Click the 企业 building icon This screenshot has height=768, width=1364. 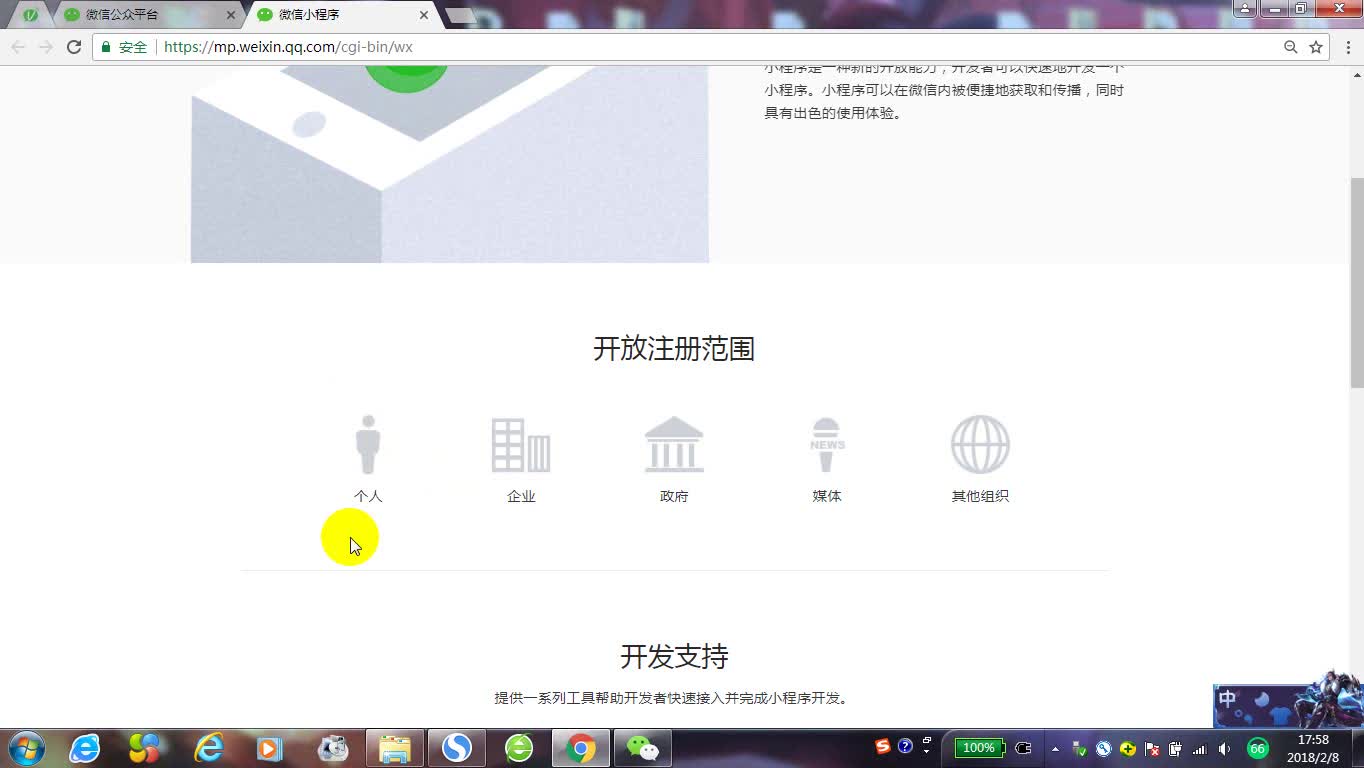pyautogui.click(x=521, y=443)
